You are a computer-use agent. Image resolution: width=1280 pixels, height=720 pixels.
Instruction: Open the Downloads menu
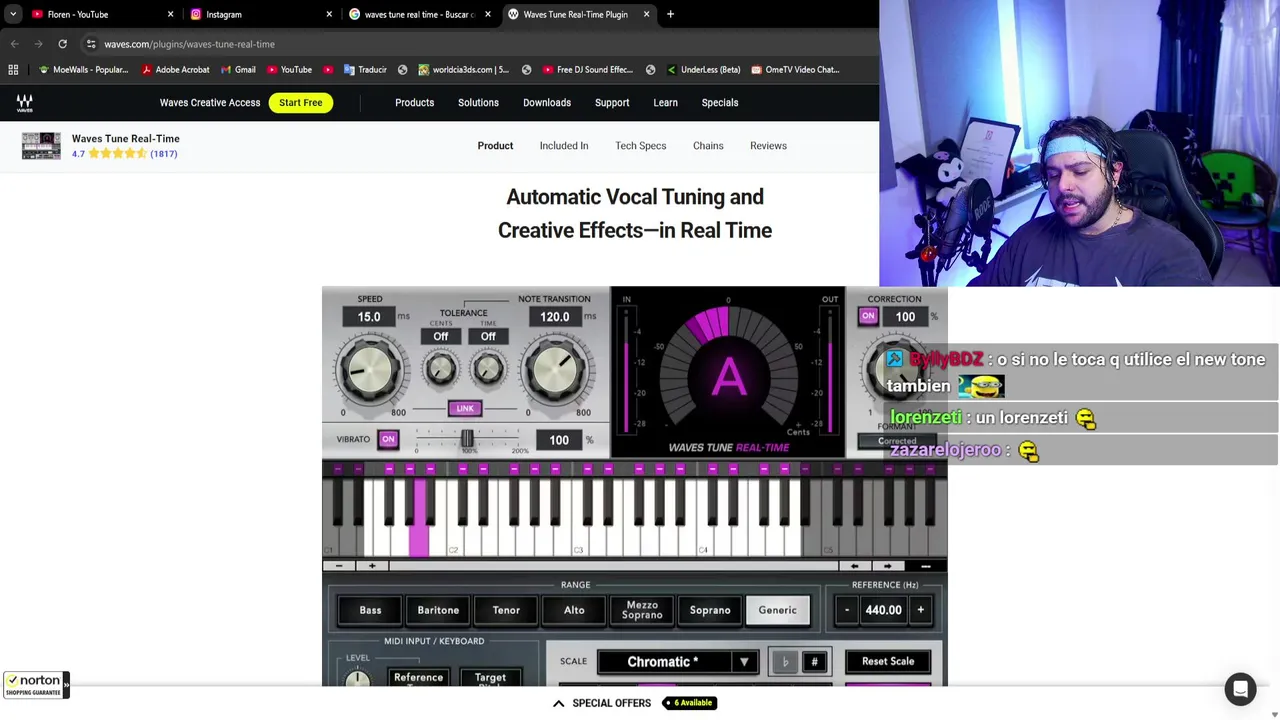pyautogui.click(x=547, y=103)
